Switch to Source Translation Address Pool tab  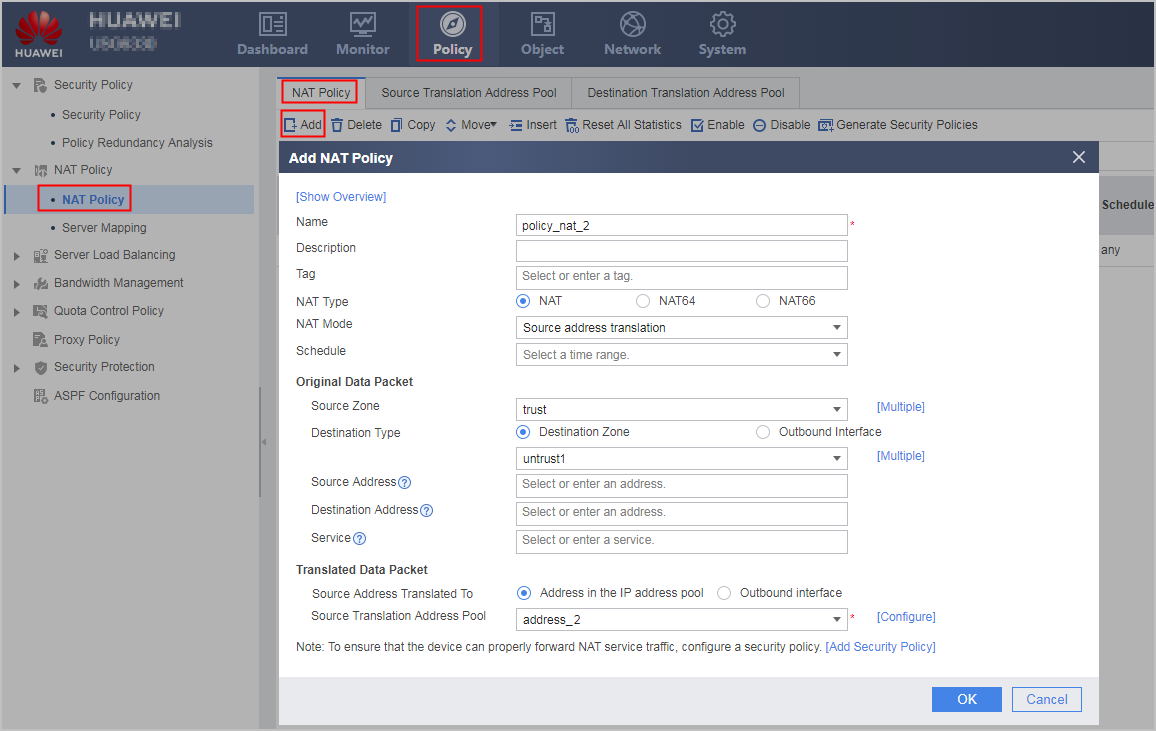click(x=469, y=93)
